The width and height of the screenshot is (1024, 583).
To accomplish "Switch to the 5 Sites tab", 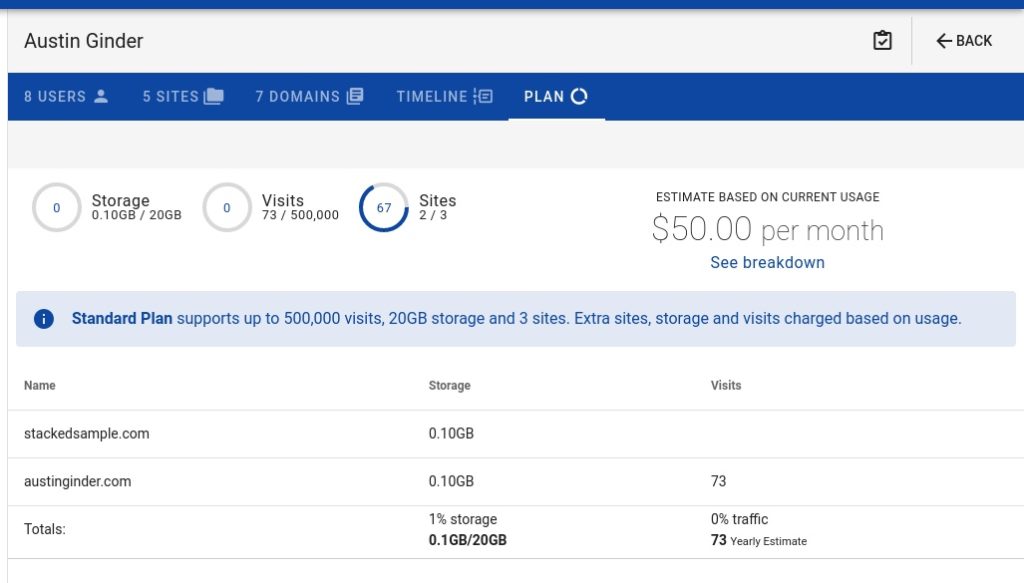I will pyautogui.click(x=183, y=97).
